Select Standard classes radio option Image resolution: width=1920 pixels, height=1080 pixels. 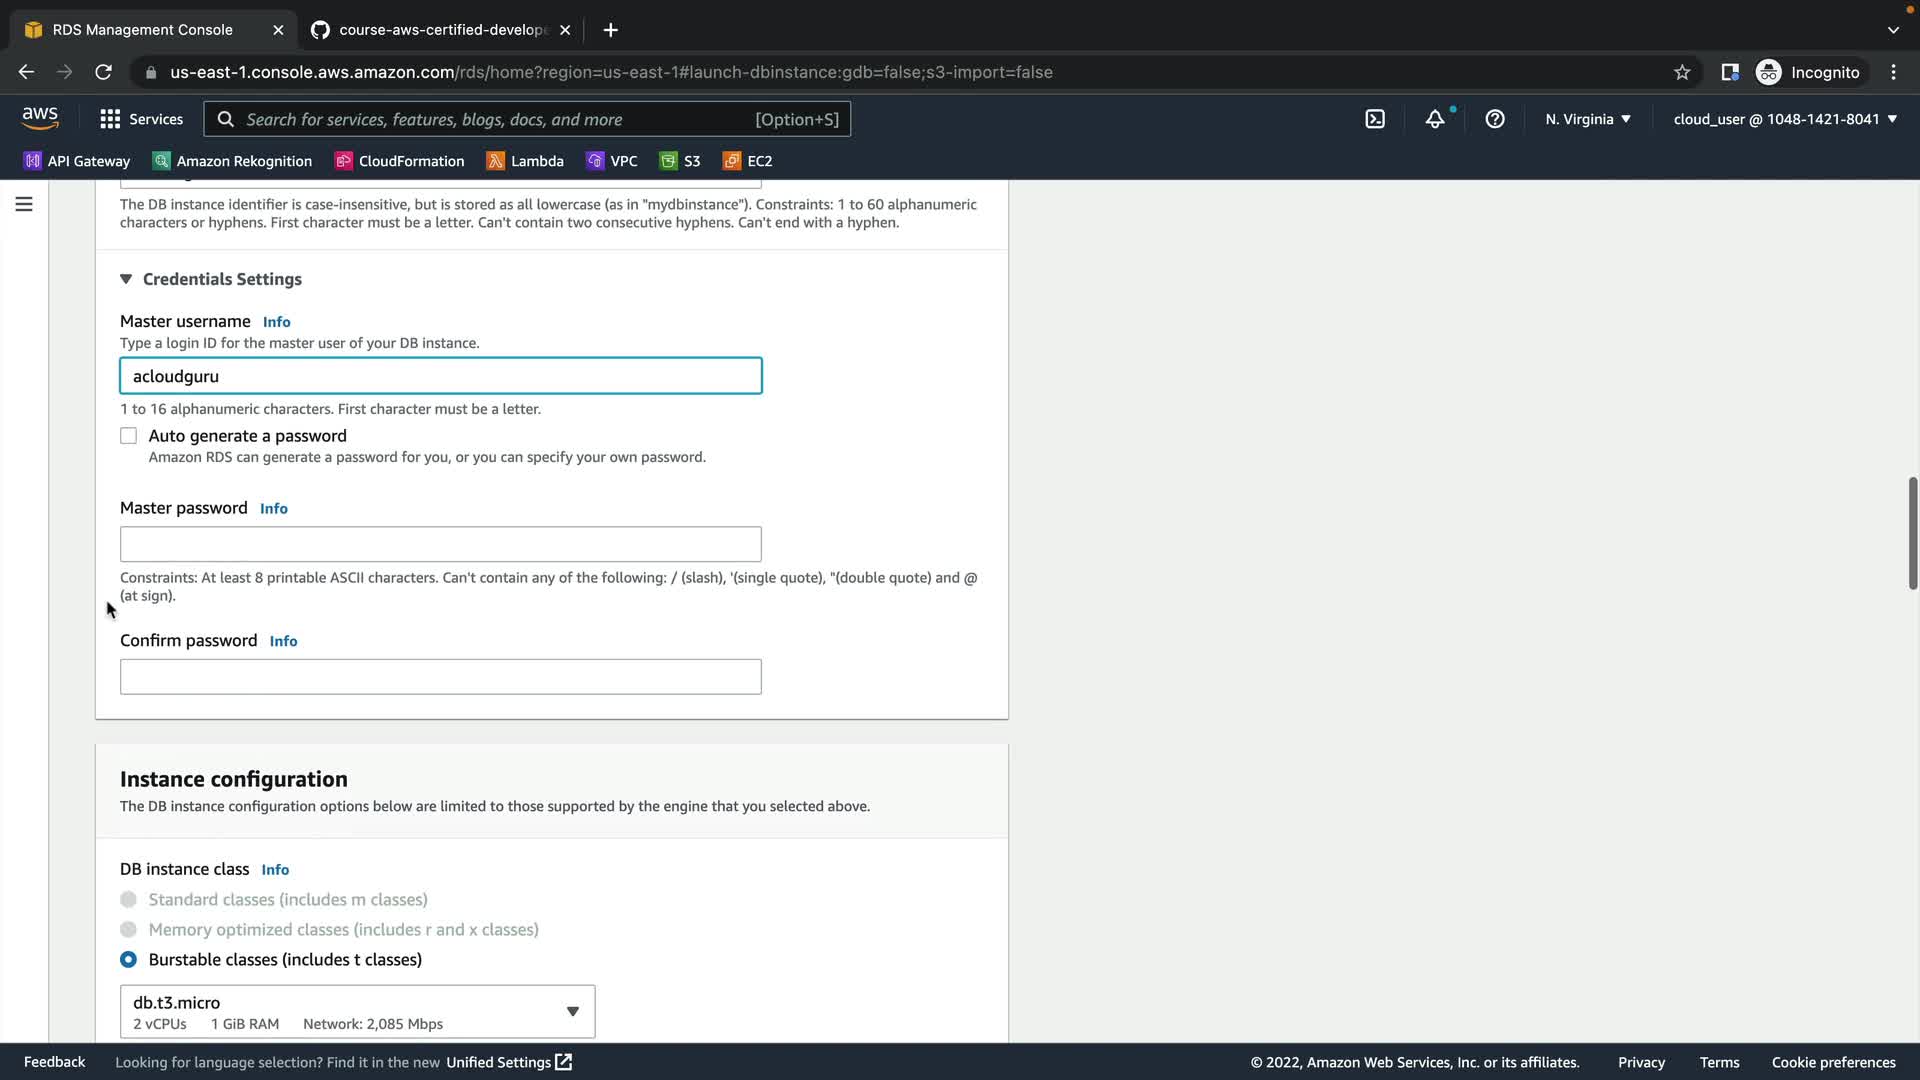coord(128,899)
